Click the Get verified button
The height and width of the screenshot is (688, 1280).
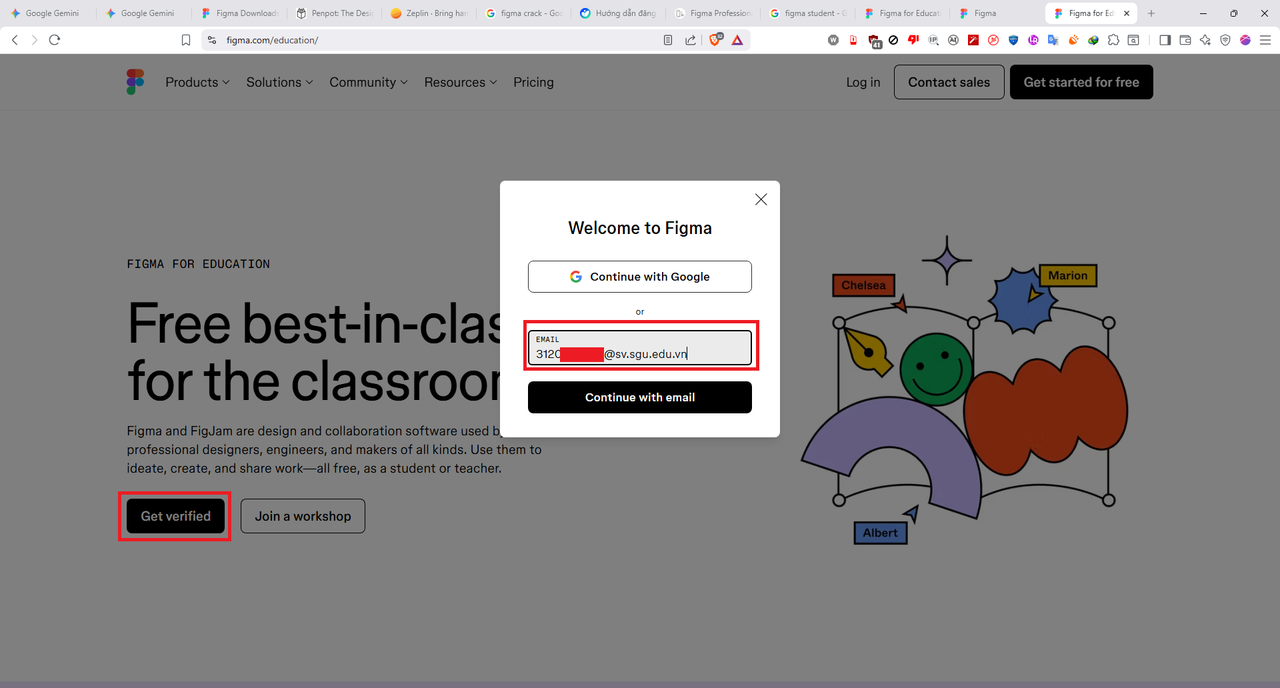click(x=176, y=516)
